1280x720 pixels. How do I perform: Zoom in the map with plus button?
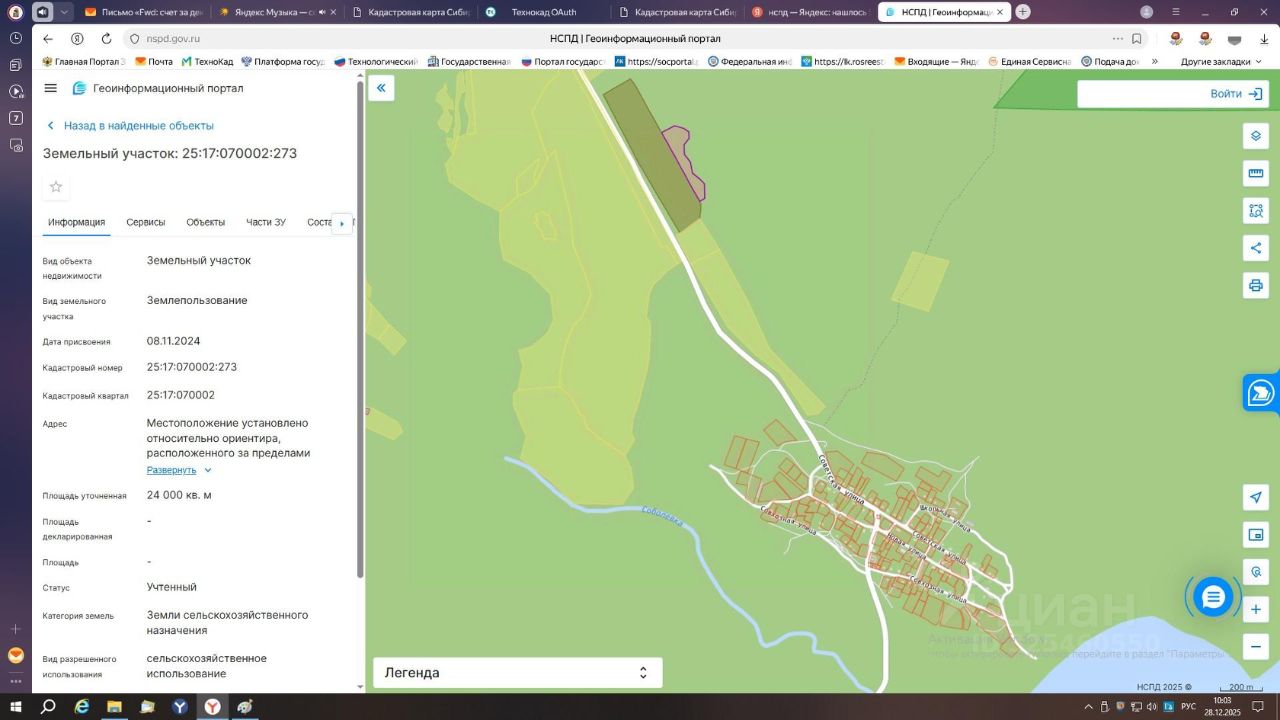tap(1256, 609)
